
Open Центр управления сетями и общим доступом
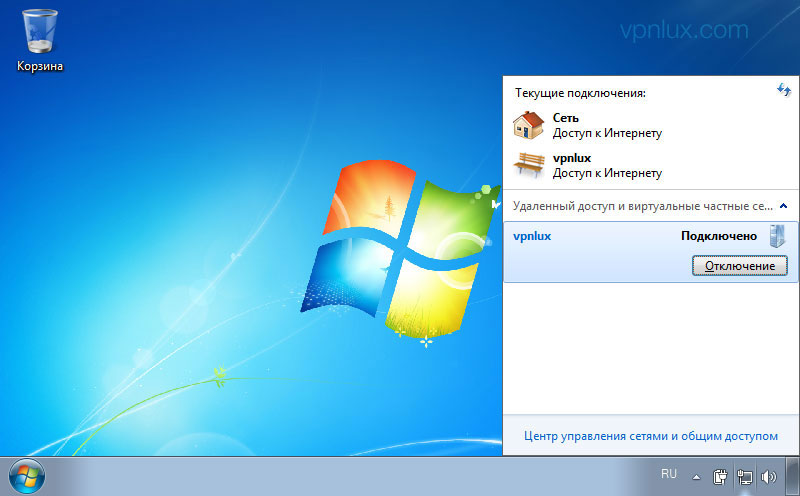[x=651, y=436]
